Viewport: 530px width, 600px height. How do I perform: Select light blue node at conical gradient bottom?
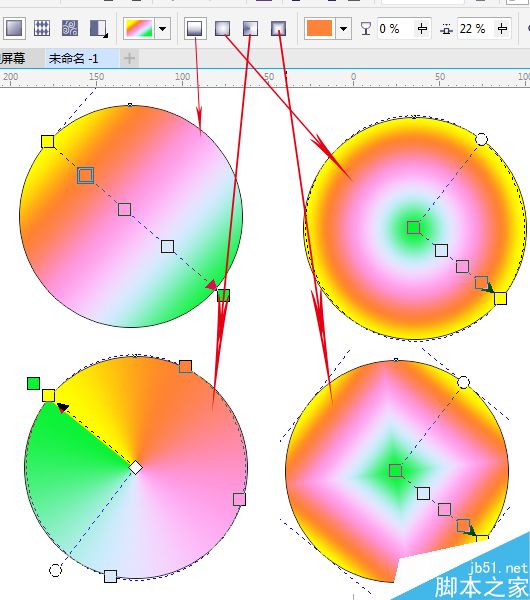[x=110, y=576]
